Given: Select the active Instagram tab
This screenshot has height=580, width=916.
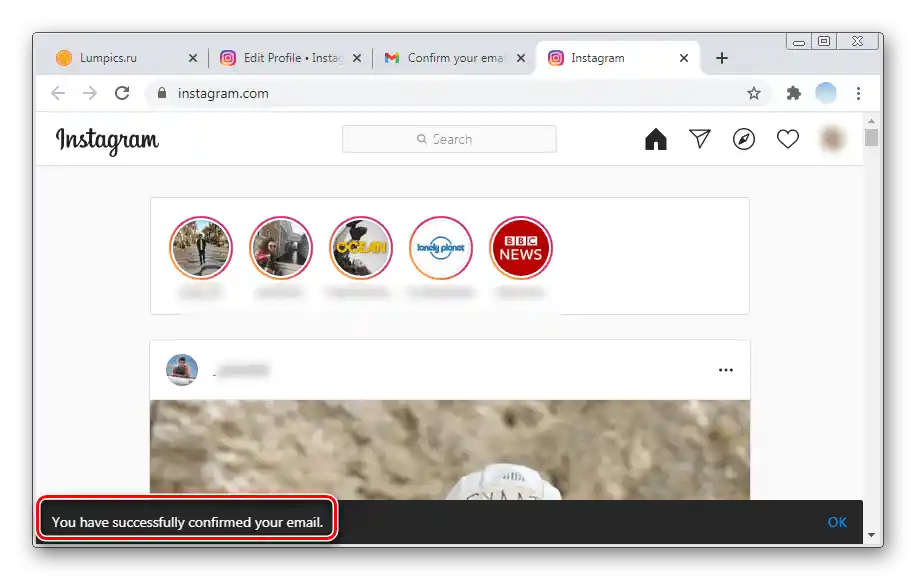Looking at the screenshot, I should point(617,58).
